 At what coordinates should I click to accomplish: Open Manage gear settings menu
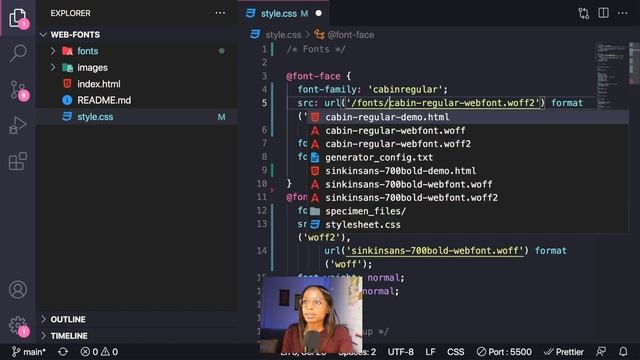18,325
